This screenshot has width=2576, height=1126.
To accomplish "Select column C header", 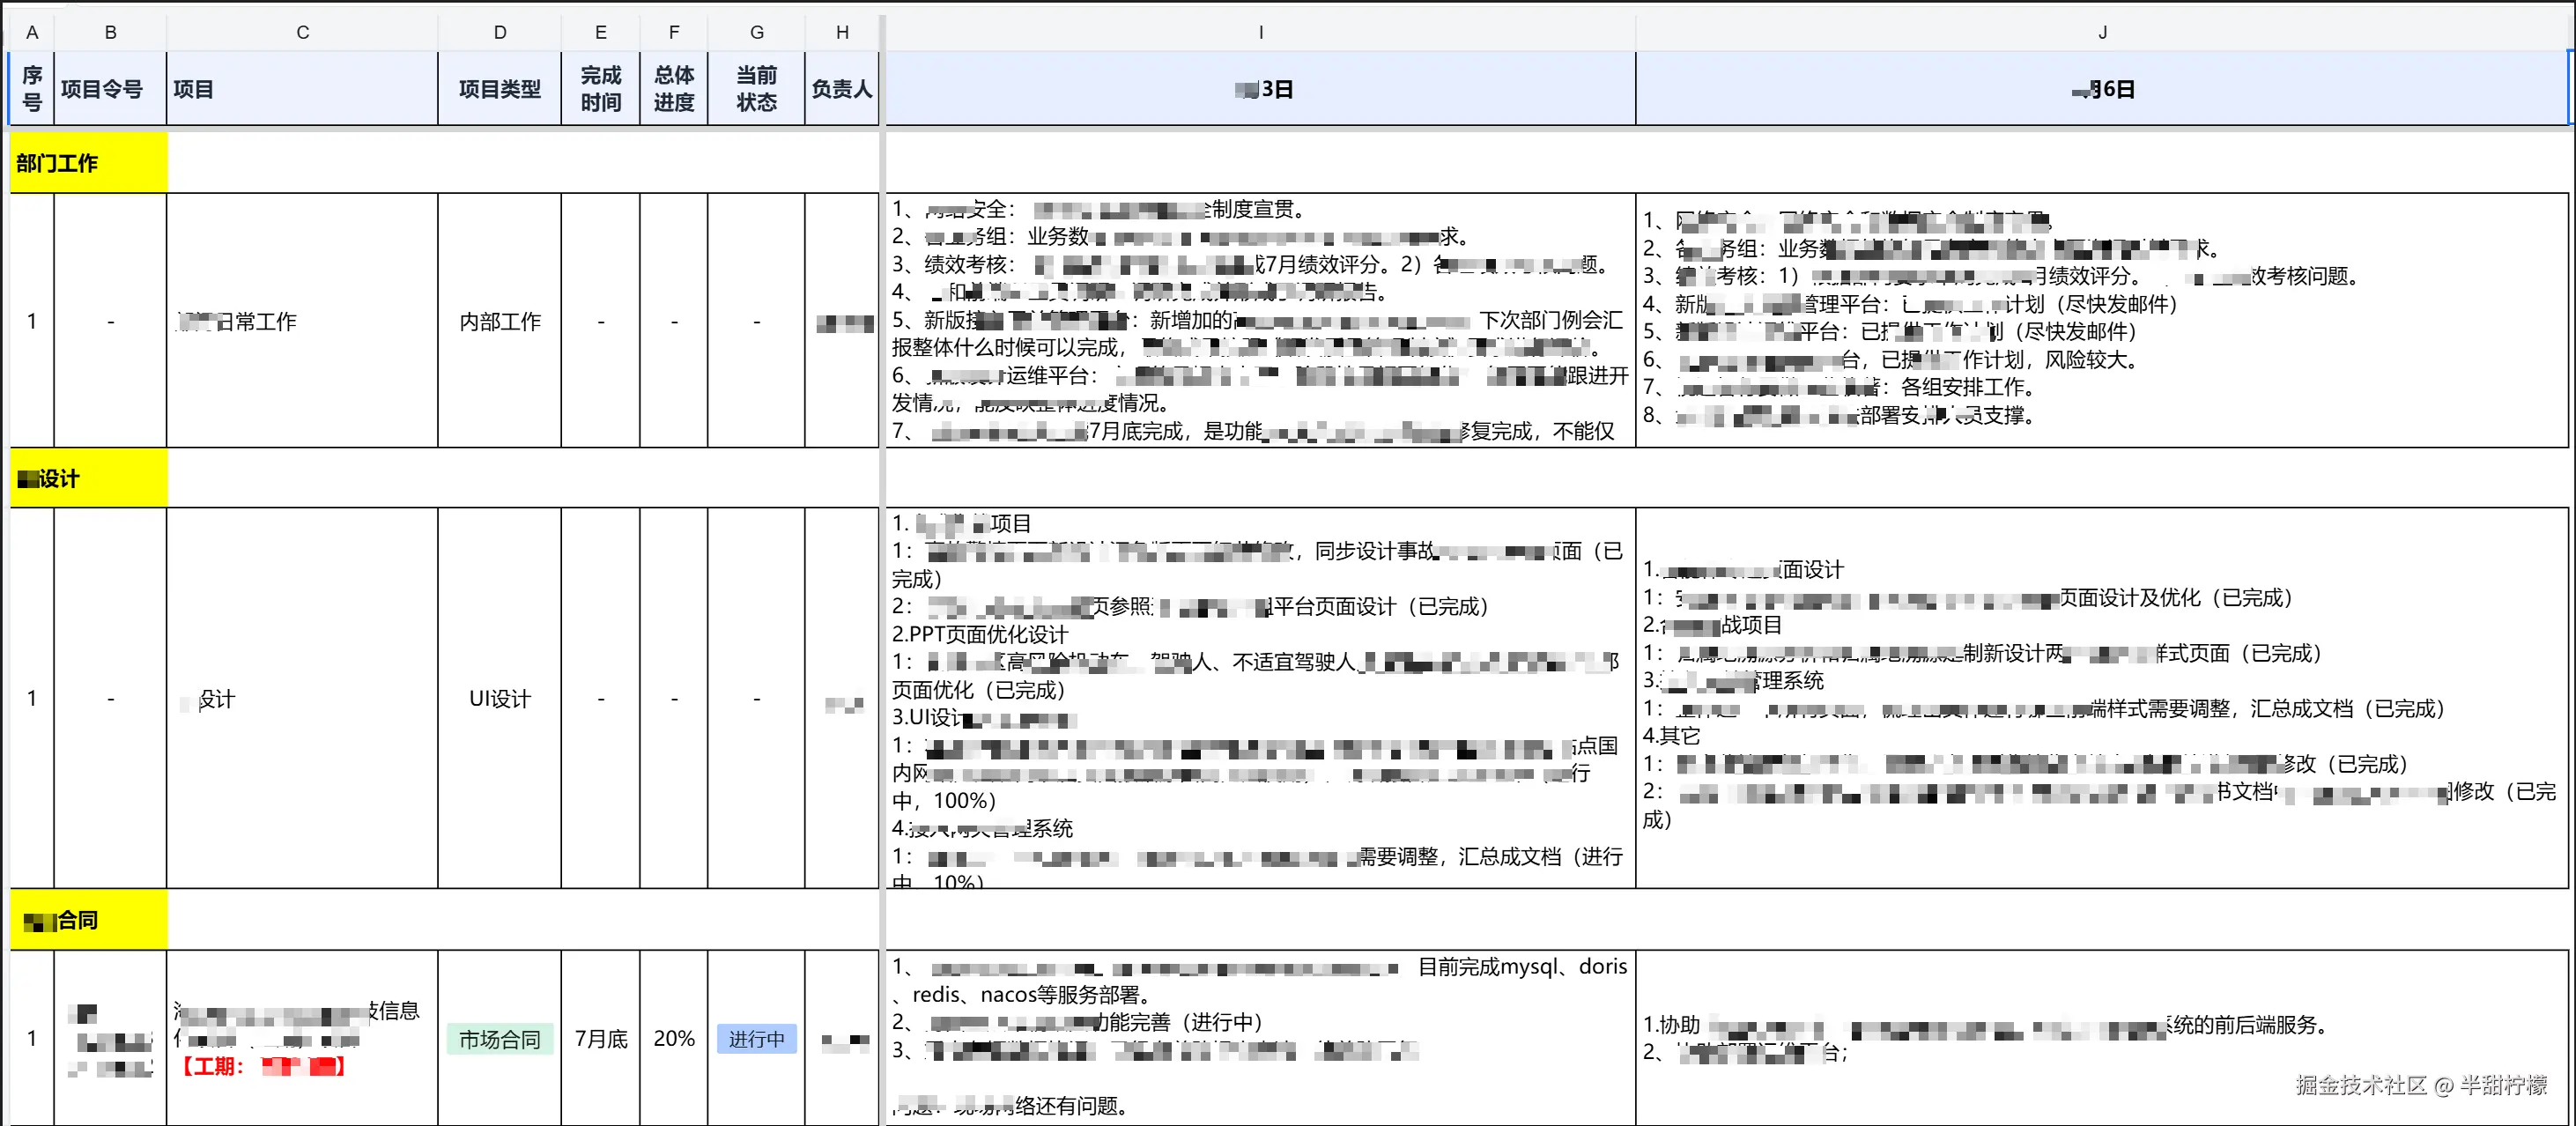I will (302, 32).
